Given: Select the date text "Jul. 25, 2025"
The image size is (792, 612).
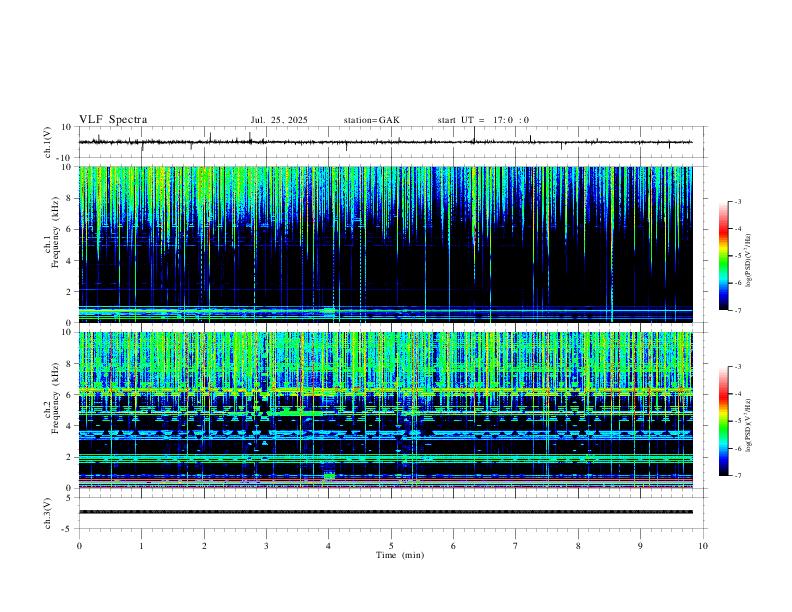Looking at the screenshot, I should click(279, 120).
